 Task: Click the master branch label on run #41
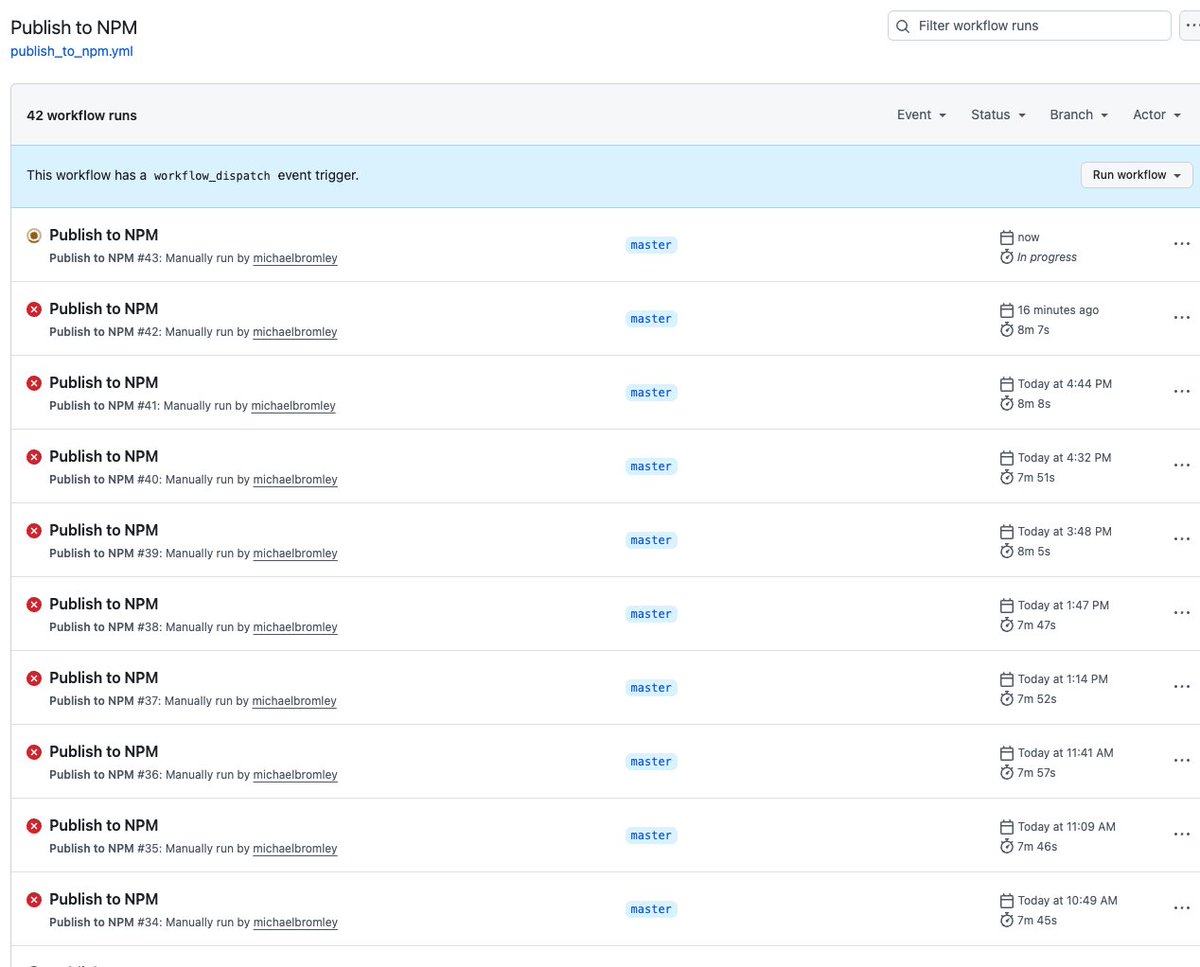point(651,393)
